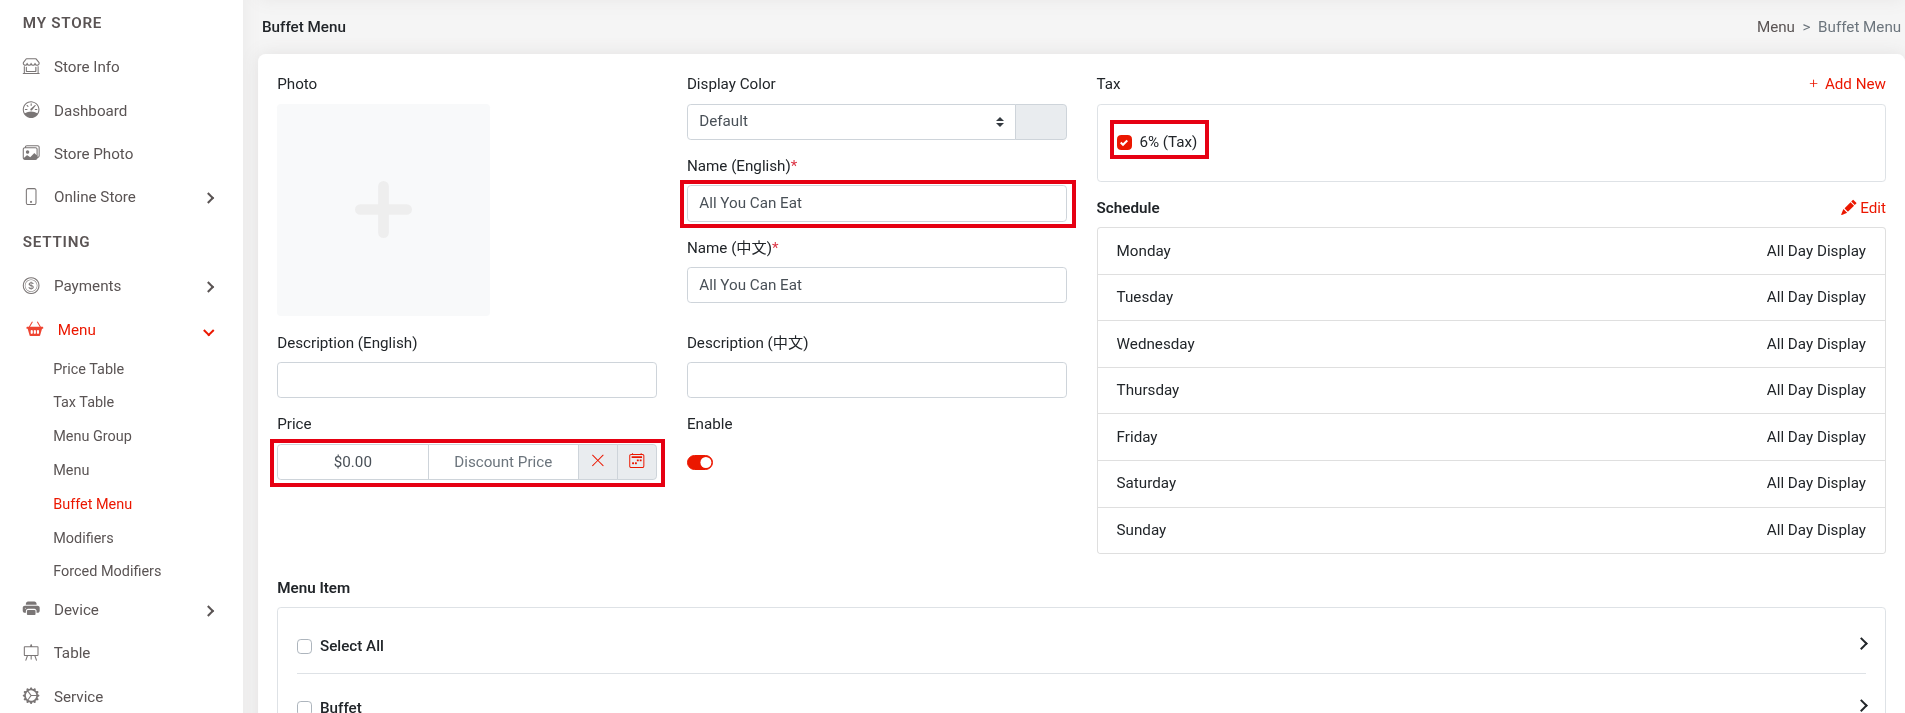
Task: Click the Sunday schedule row
Action: point(1491,530)
